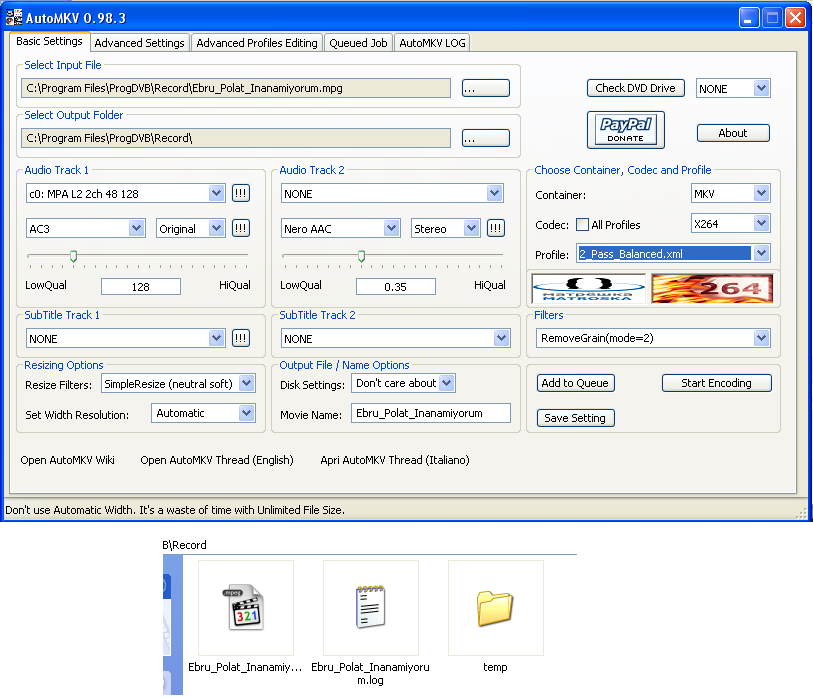The height and width of the screenshot is (698, 813).
Task: Open the Queued Job tab
Action: click(x=358, y=43)
